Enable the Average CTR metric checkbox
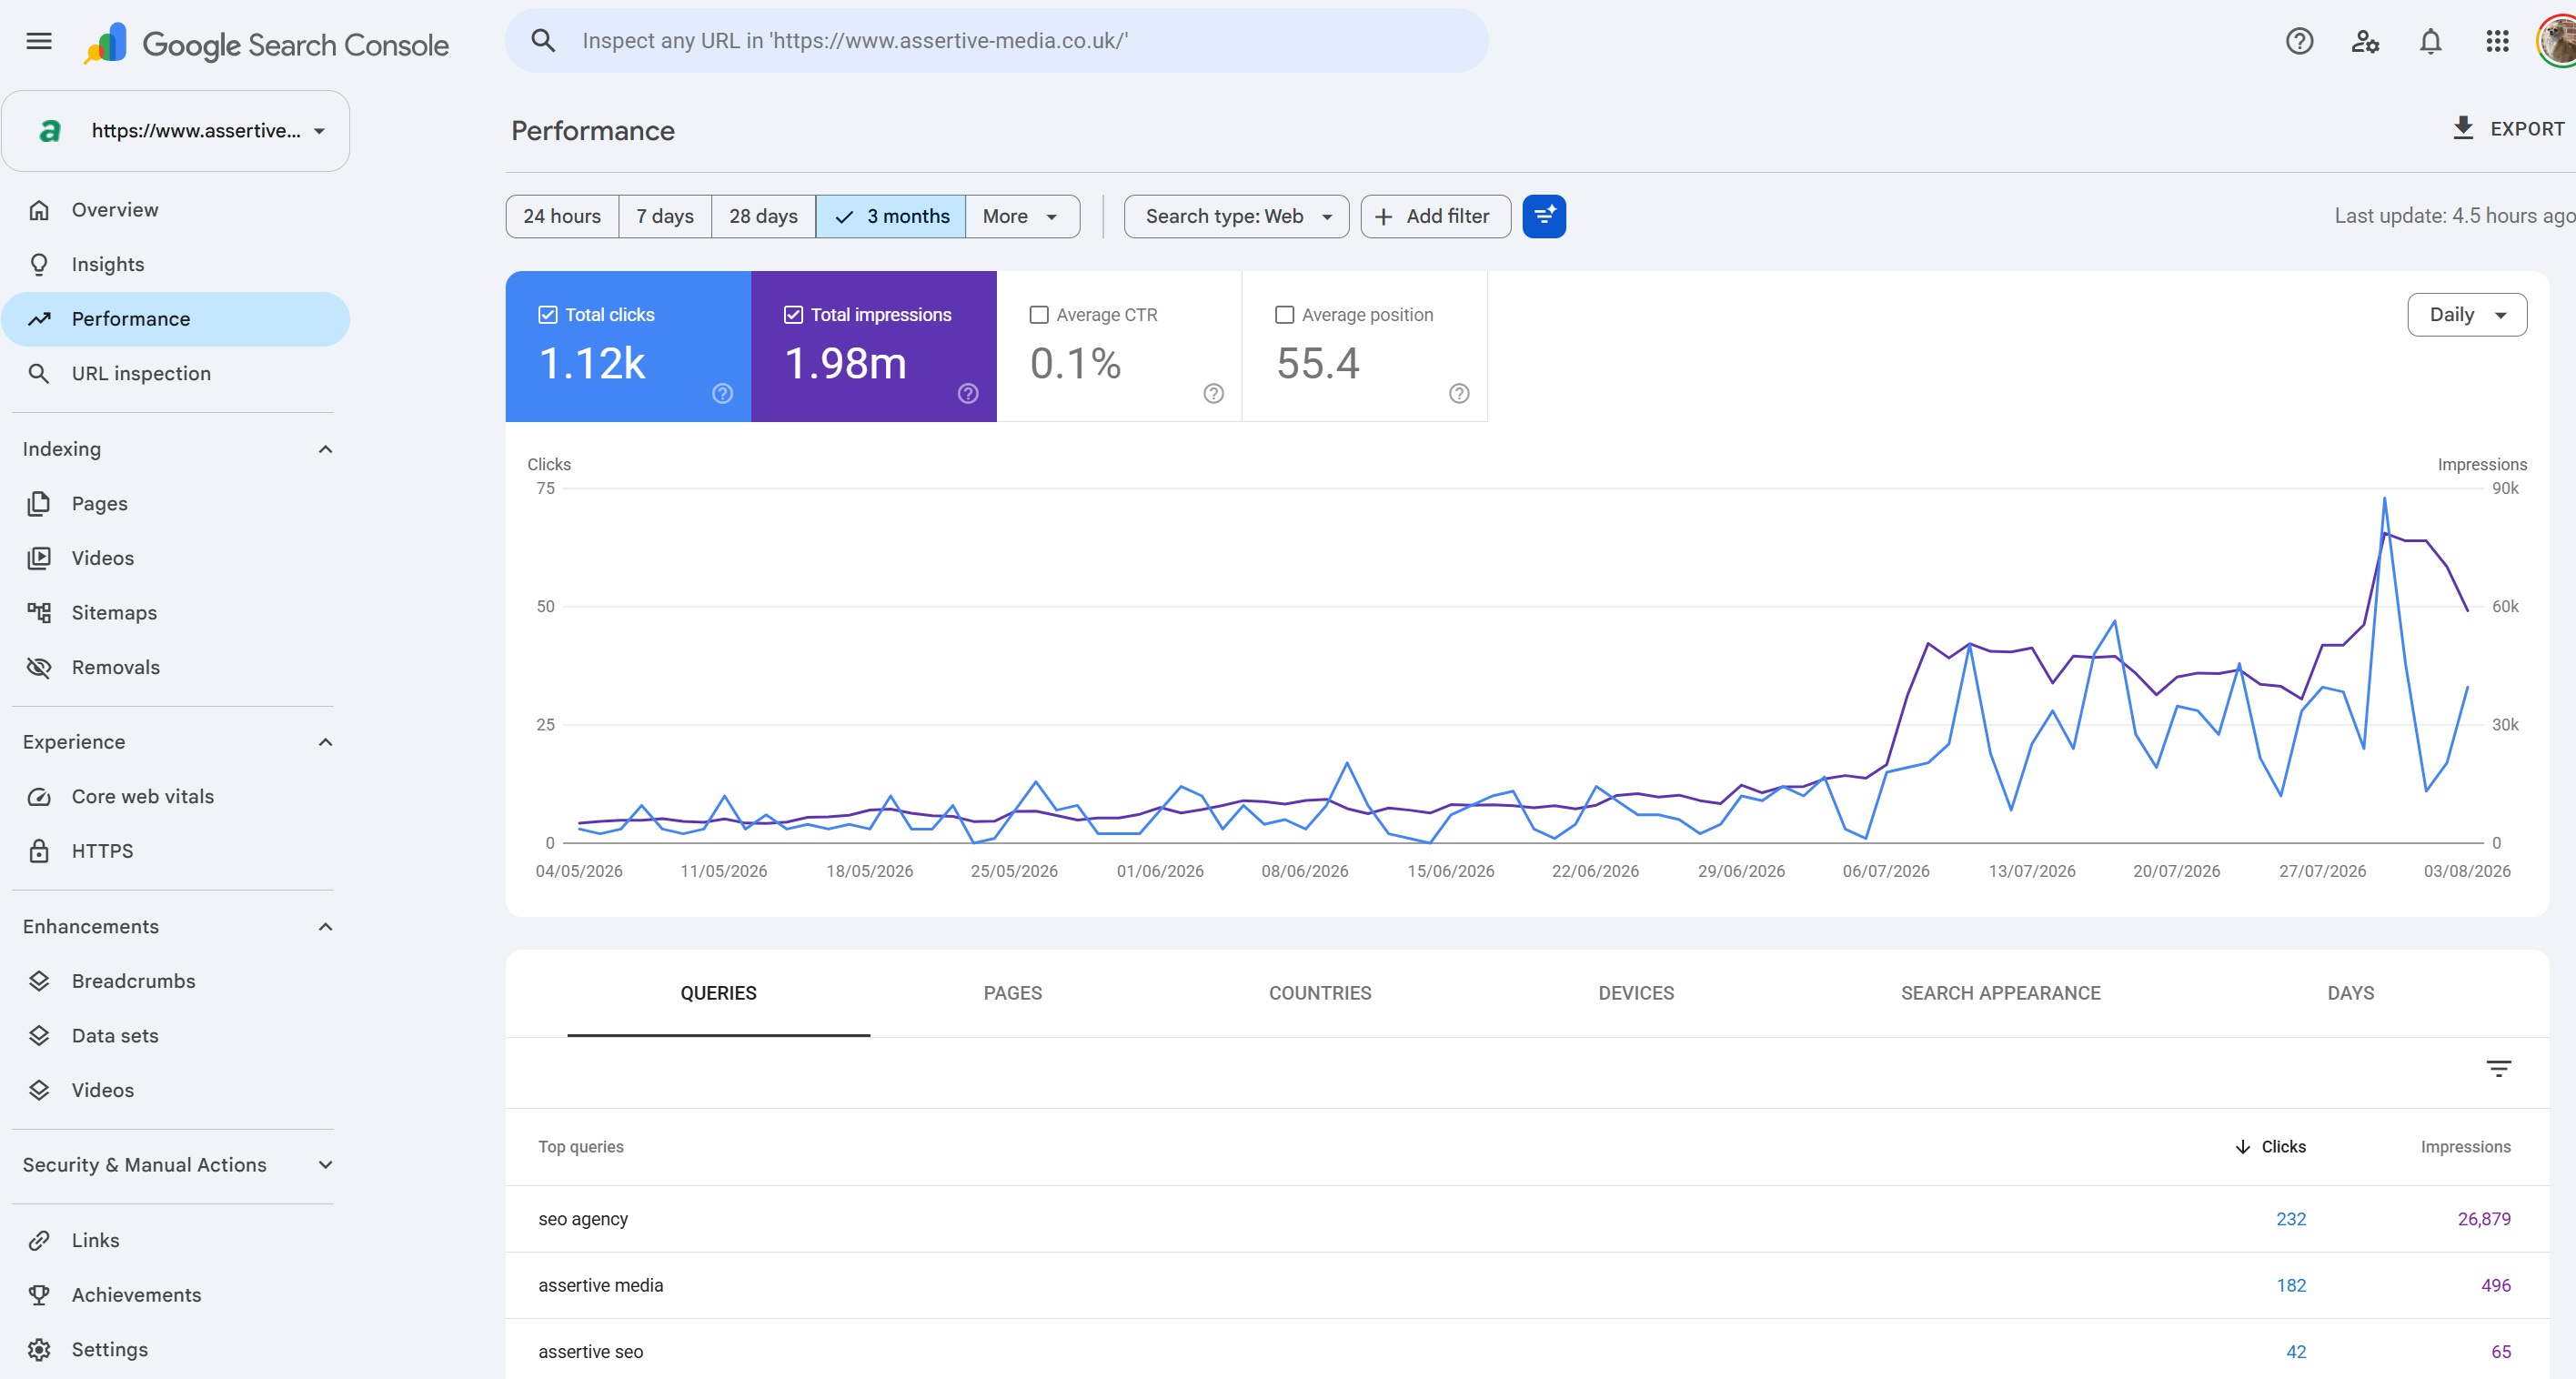Screen dimensions: 2576x1379 [x=1039, y=315]
